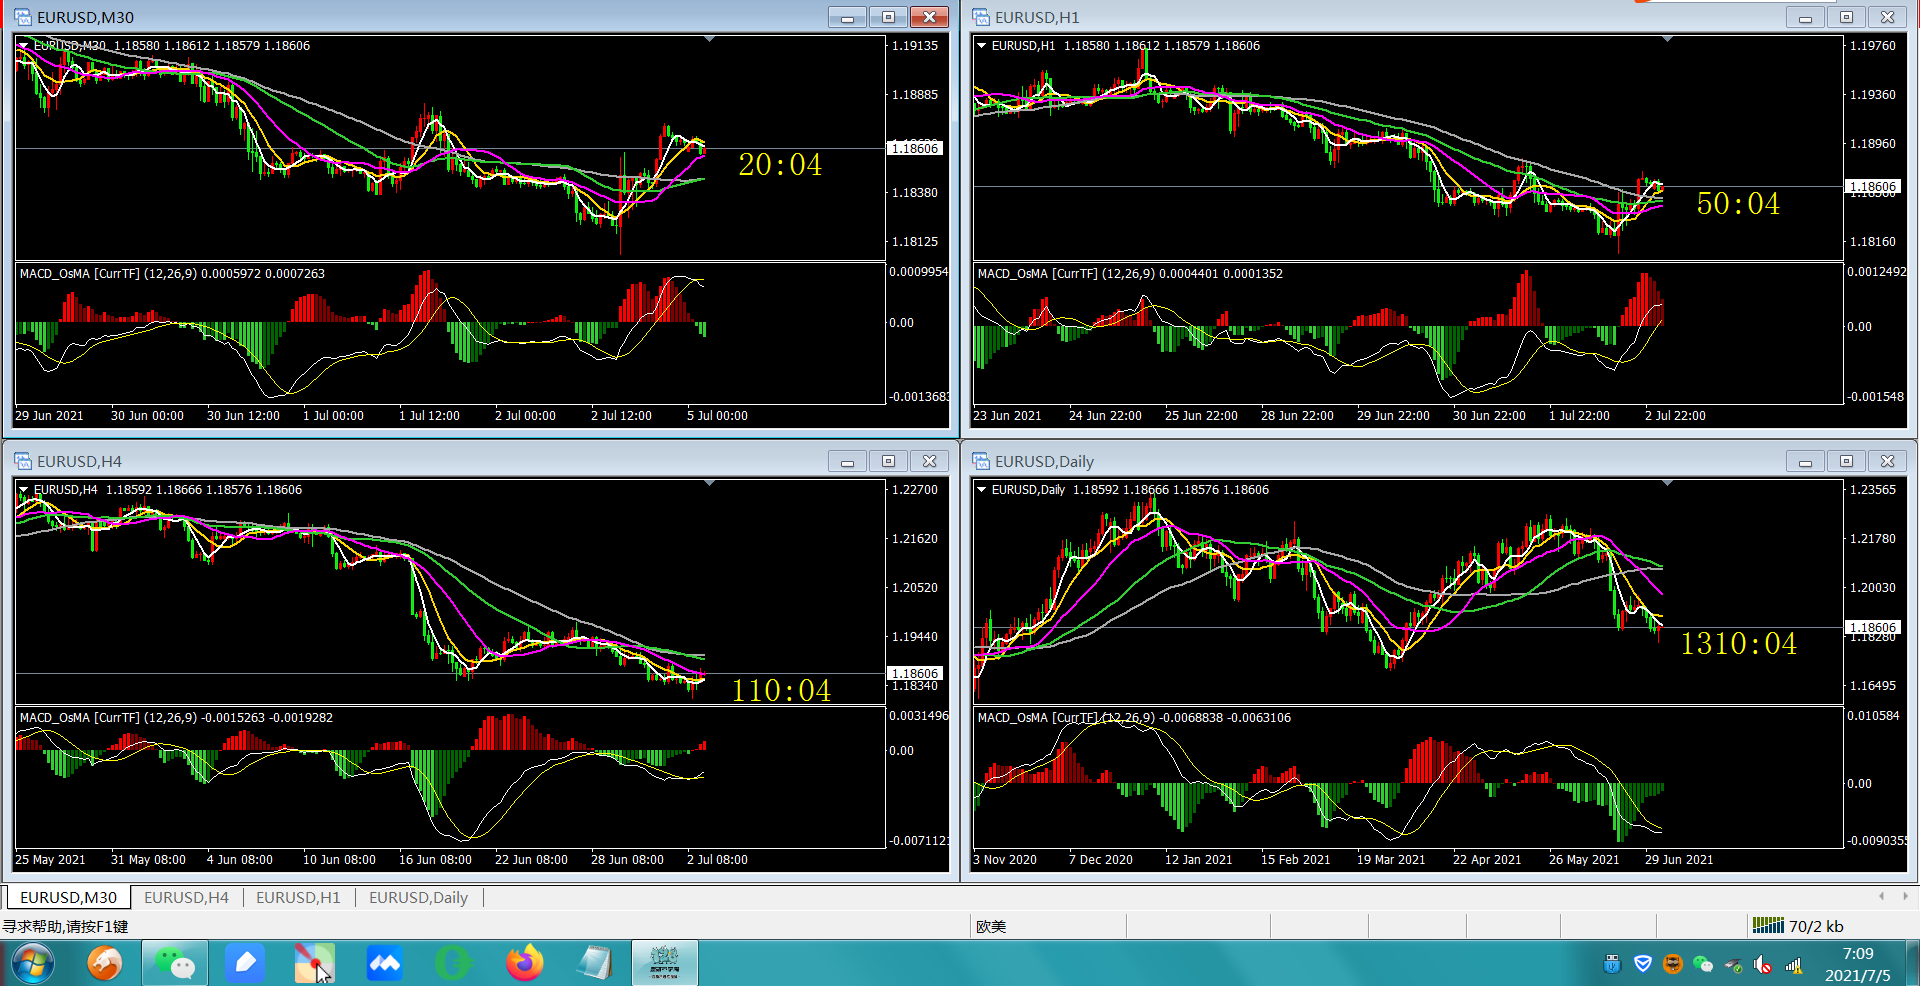1920x986 pixels.
Task: Switch to the EURUSD,Daily chart tab
Action: (x=418, y=897)
